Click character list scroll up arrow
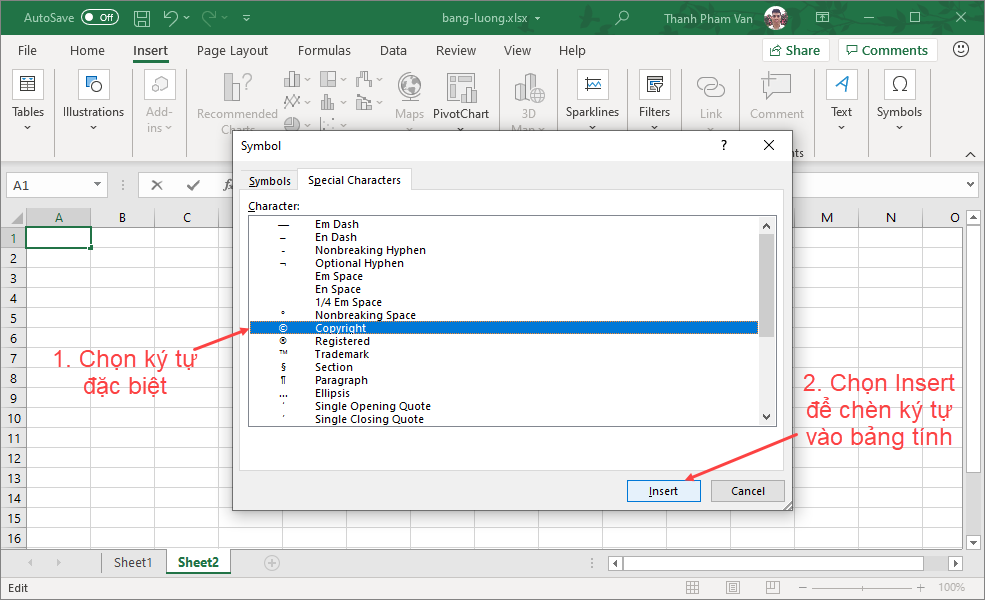Viewport: 985px width, 600px height. coord(766,226)
